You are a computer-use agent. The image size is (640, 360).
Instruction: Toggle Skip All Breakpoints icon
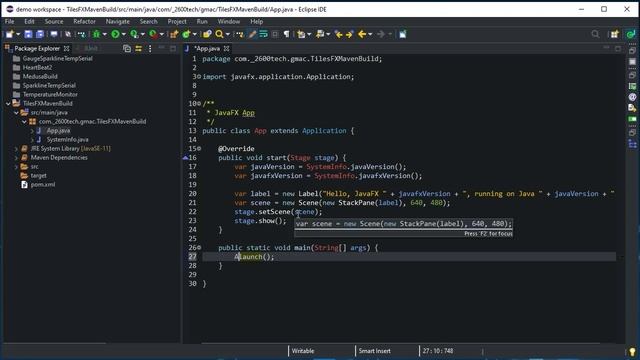(x=68, y=34)
